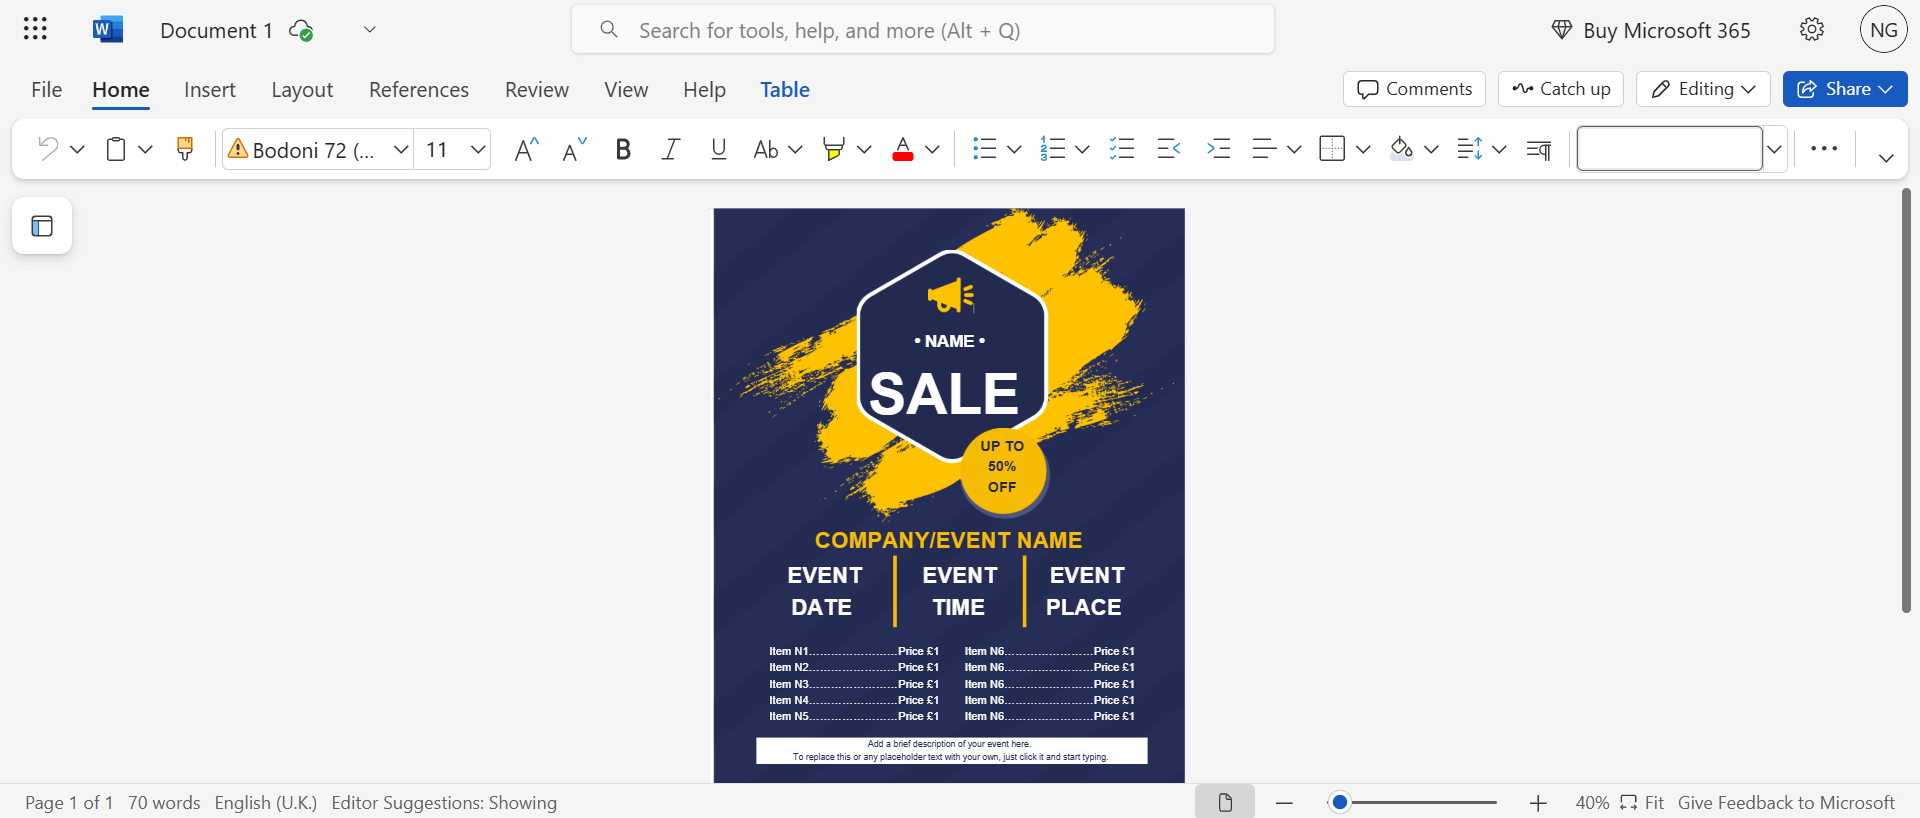The height and width of the screenshot is (818, 1920).
Task: Open the Help tab
Action: click(704, 90)
